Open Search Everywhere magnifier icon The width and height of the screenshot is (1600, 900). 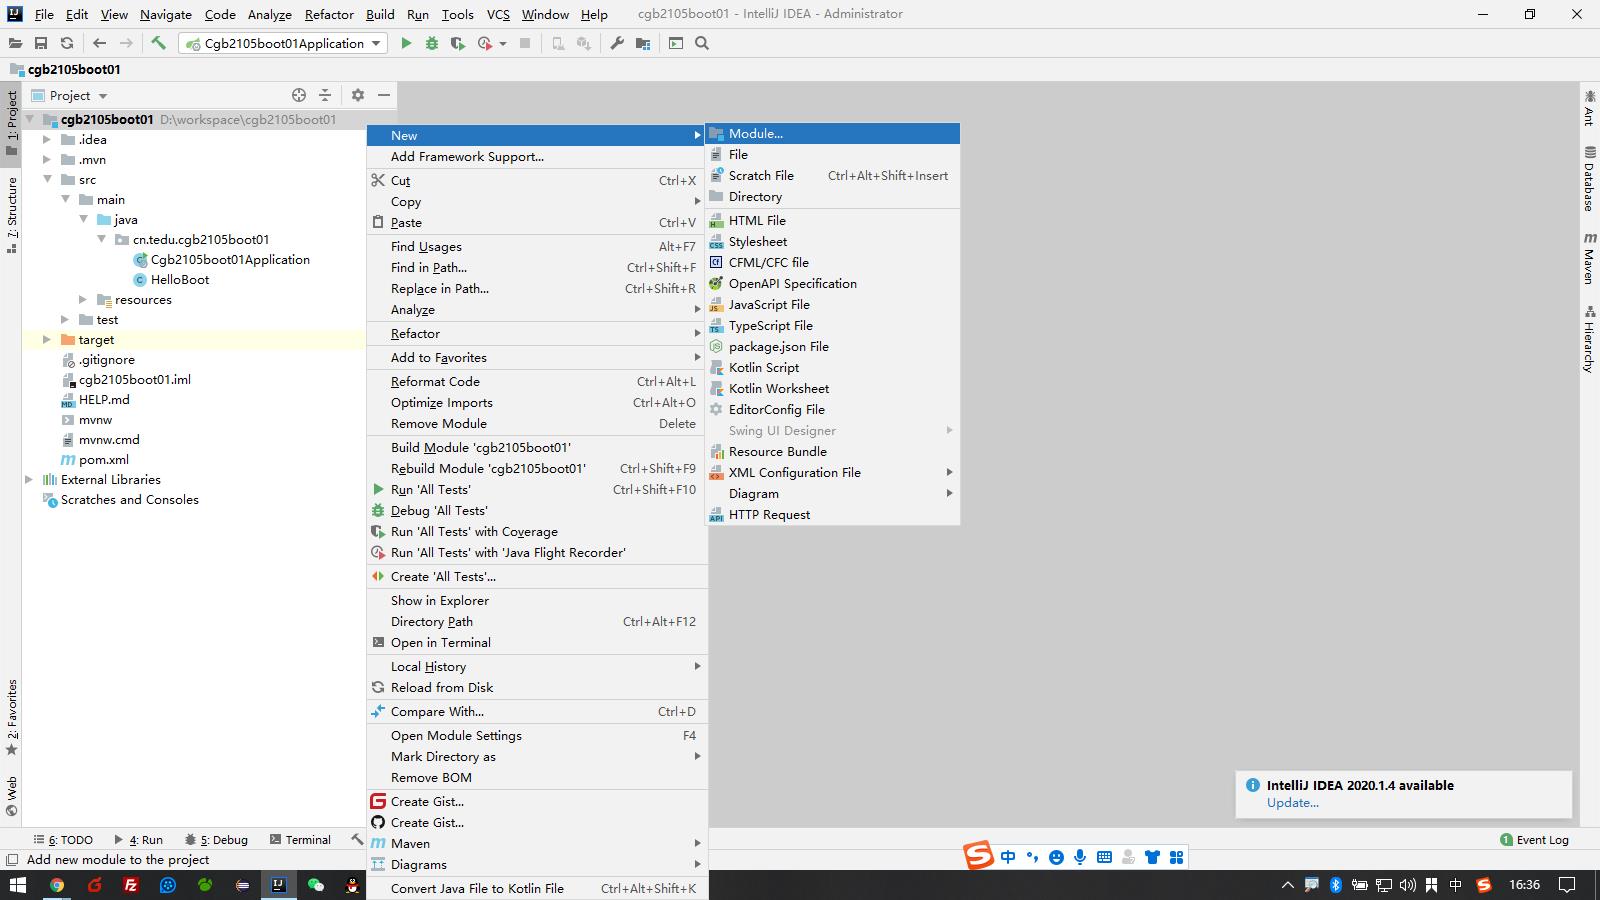tap(702, 43)
